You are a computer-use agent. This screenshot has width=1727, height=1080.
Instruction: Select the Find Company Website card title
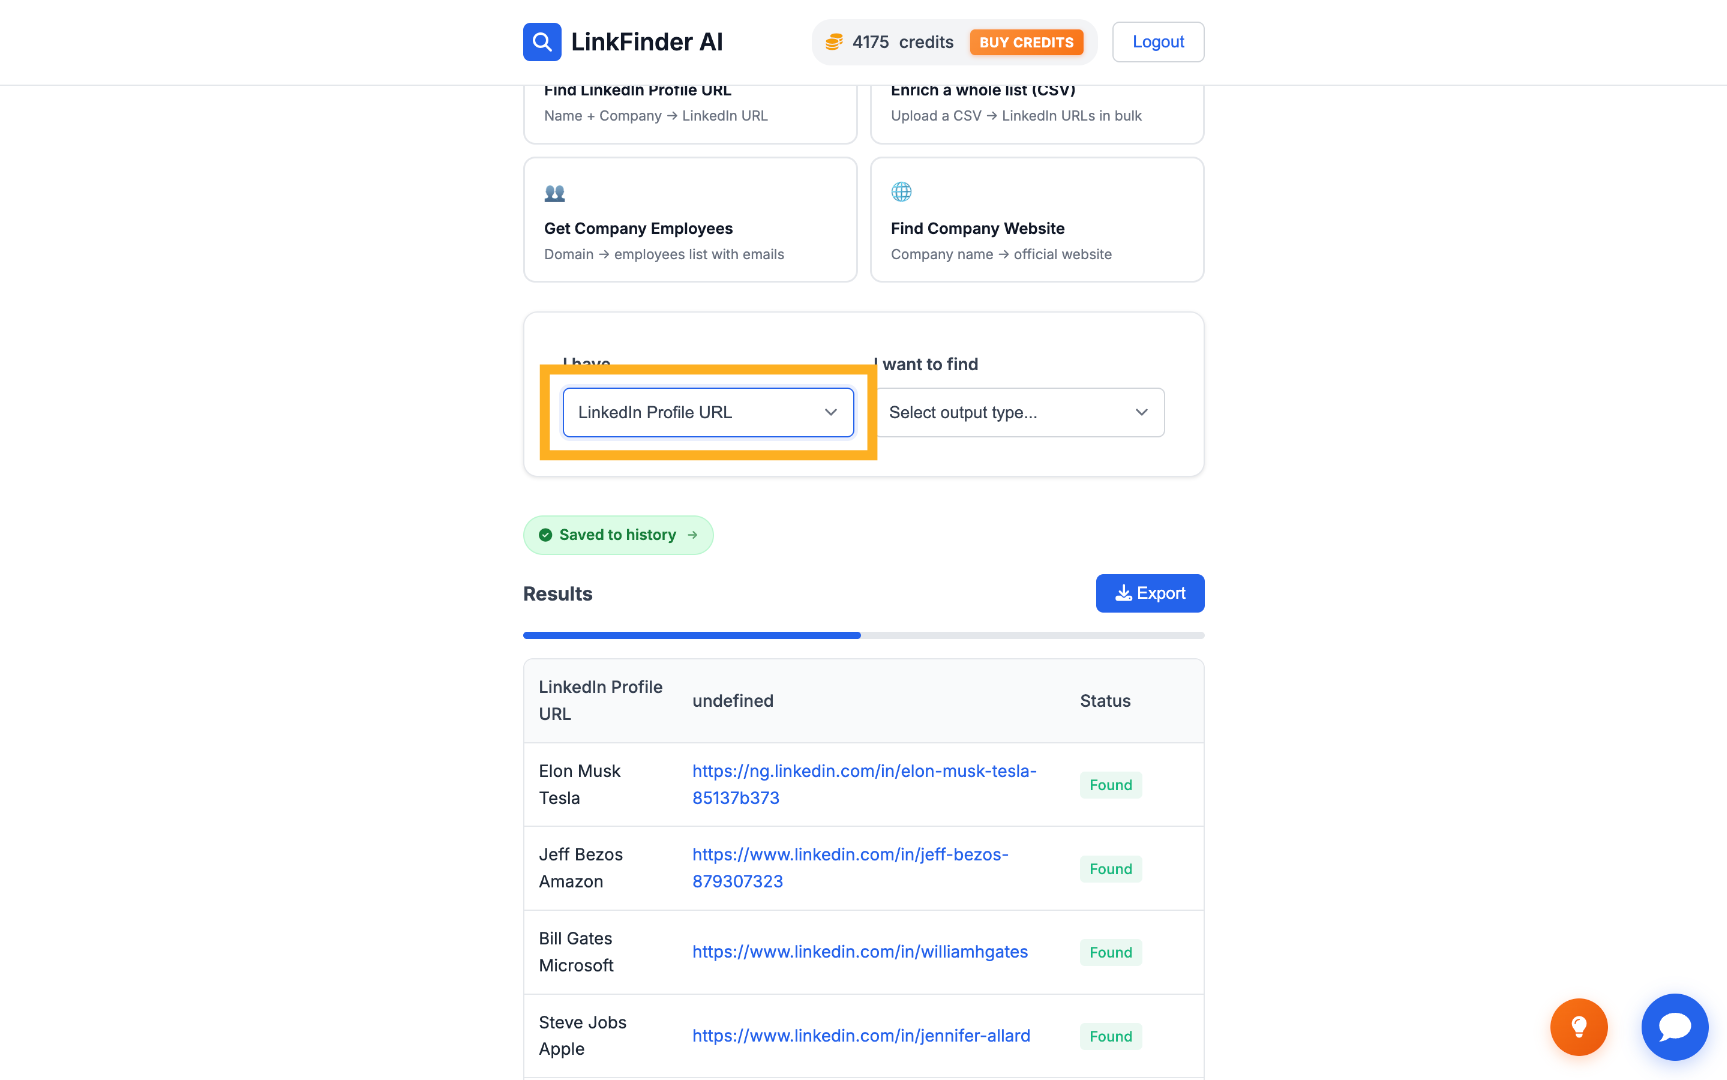click(978, 228)
